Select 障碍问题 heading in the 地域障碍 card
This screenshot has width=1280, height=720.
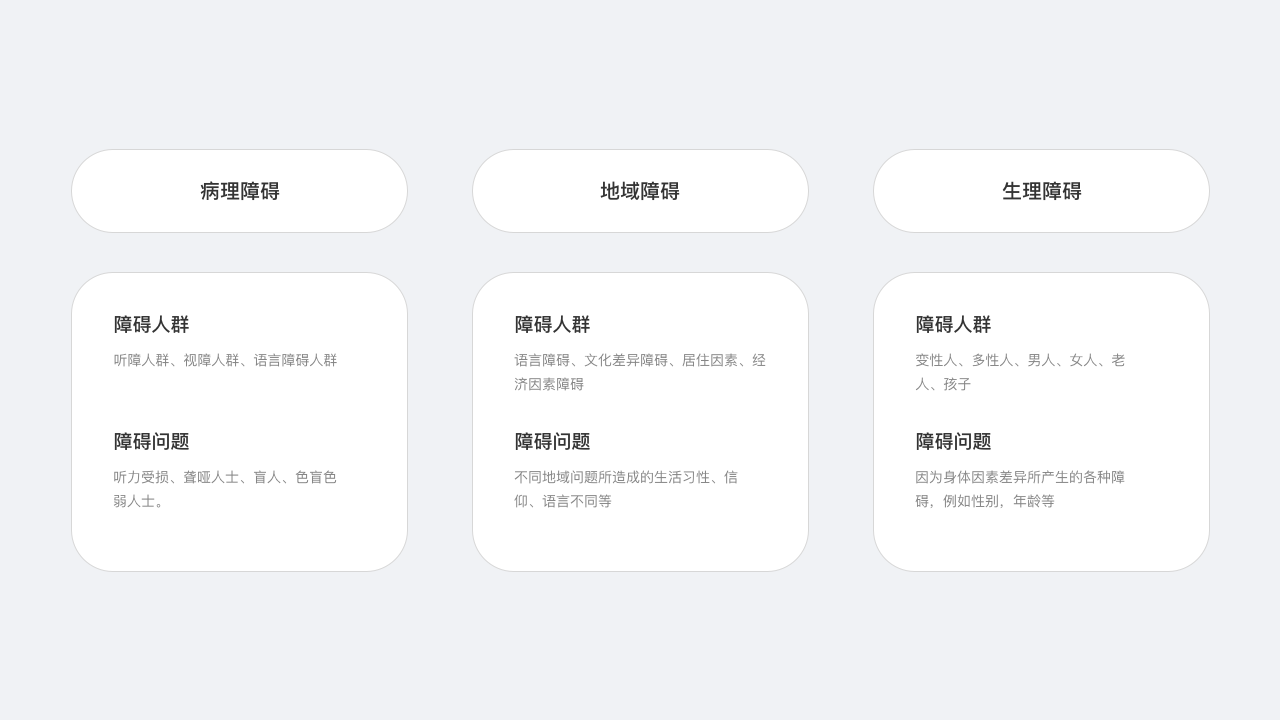pyautogui.click(x=552, y=442)
